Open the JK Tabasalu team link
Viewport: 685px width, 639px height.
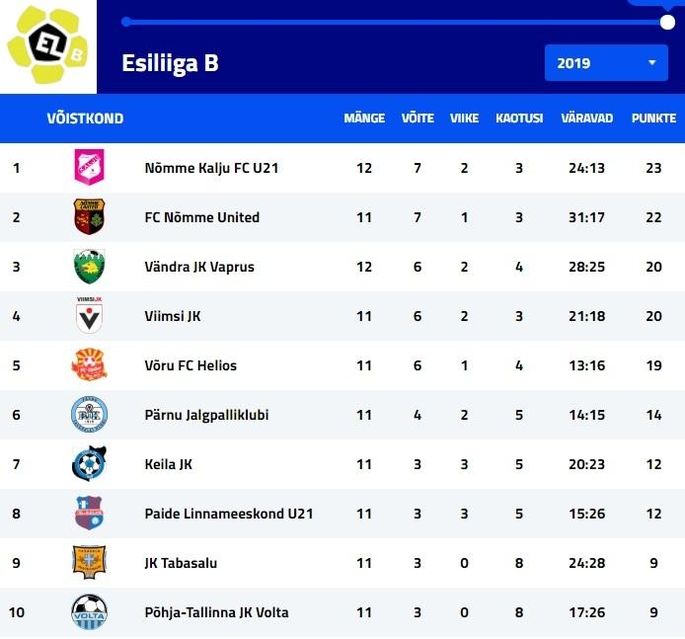tap(181, 563)
